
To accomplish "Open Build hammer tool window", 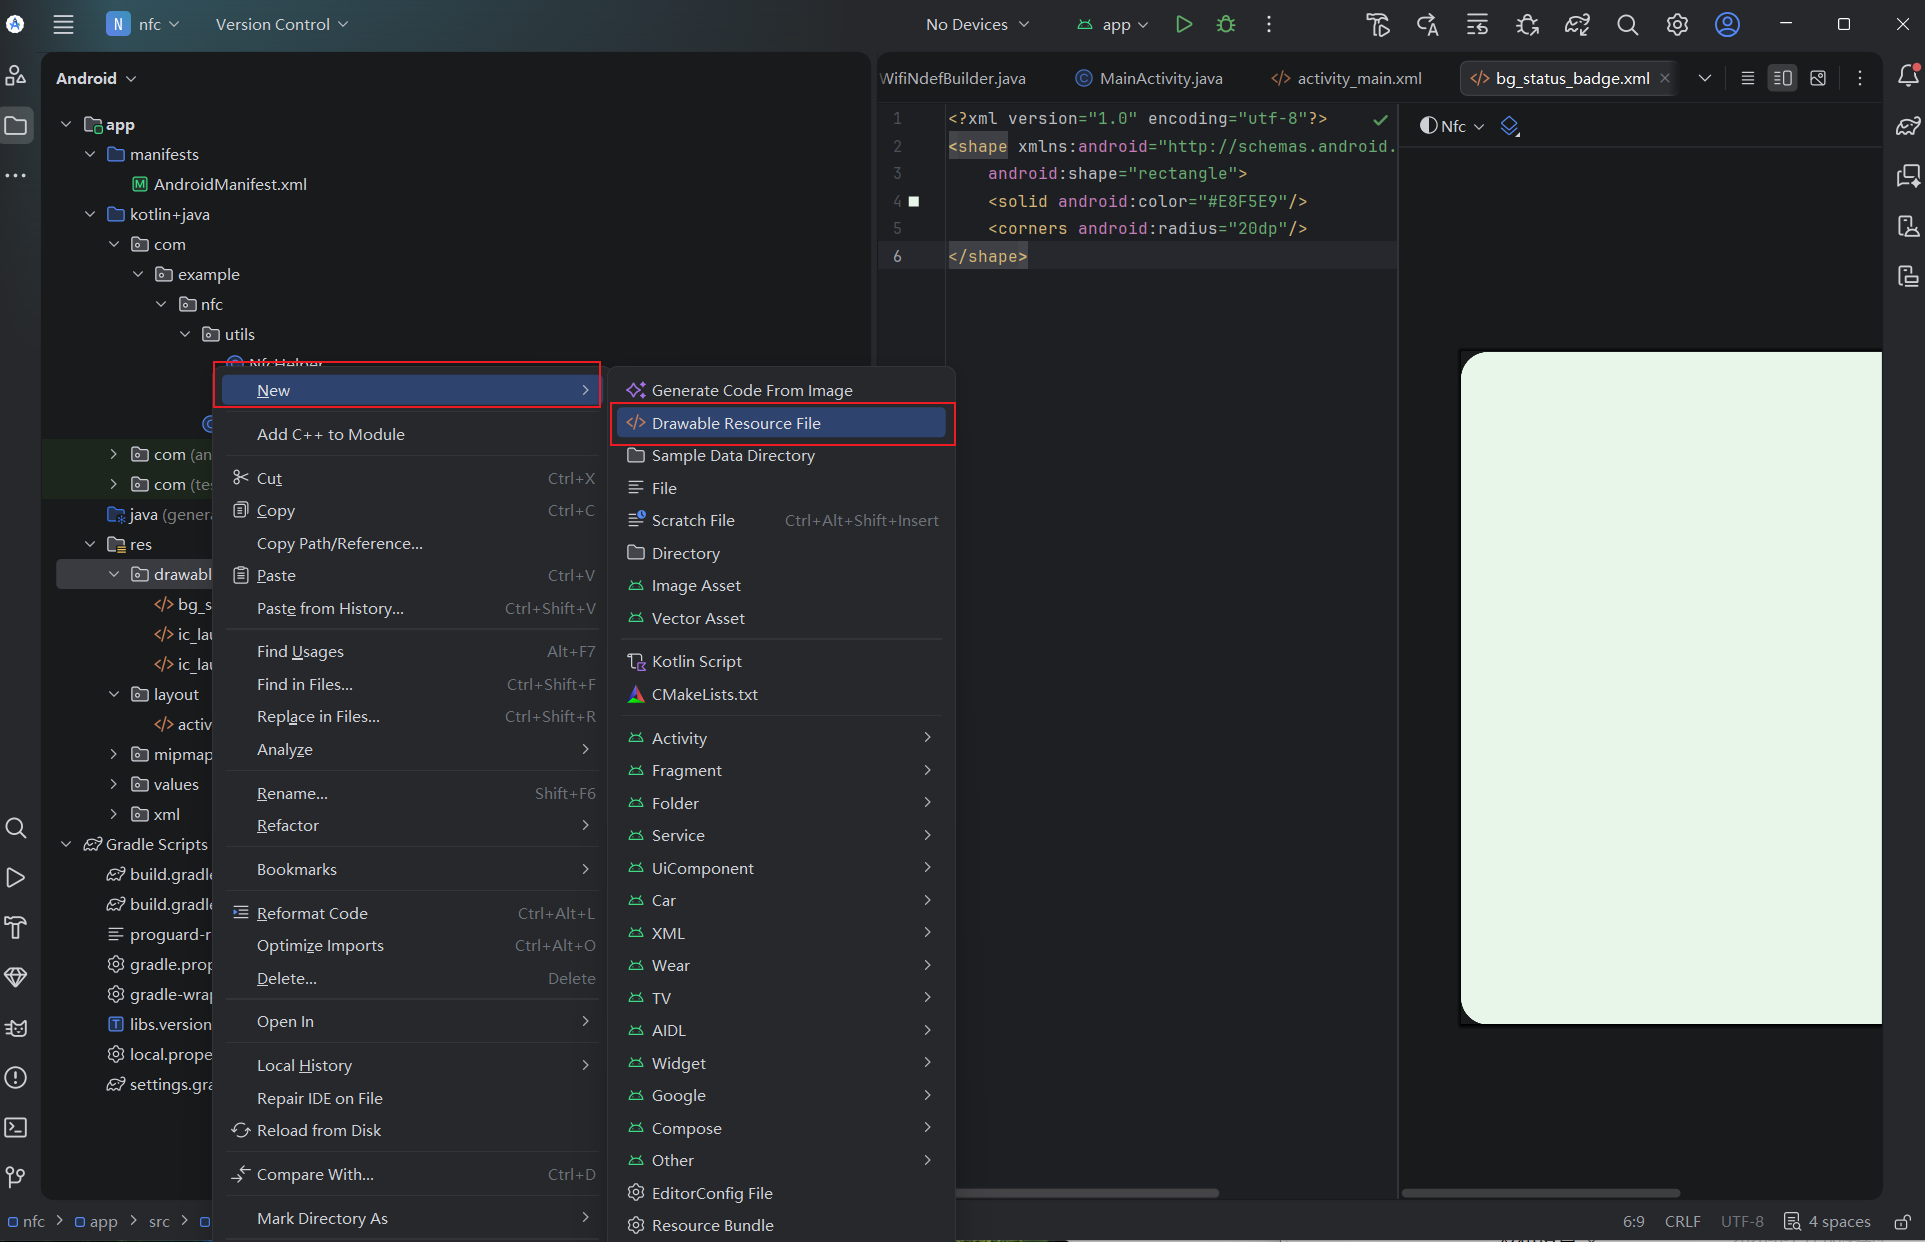I will 16,928.
